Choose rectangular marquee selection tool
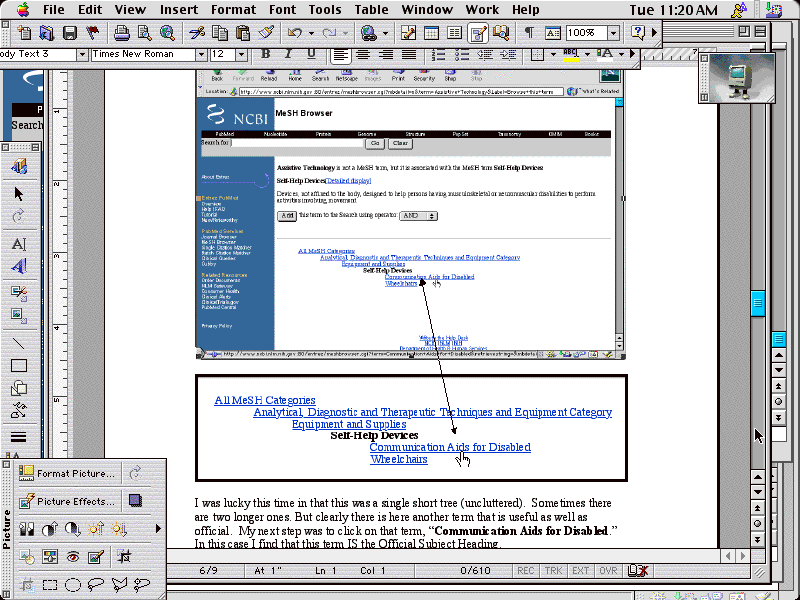 click(x=49, y=585)
